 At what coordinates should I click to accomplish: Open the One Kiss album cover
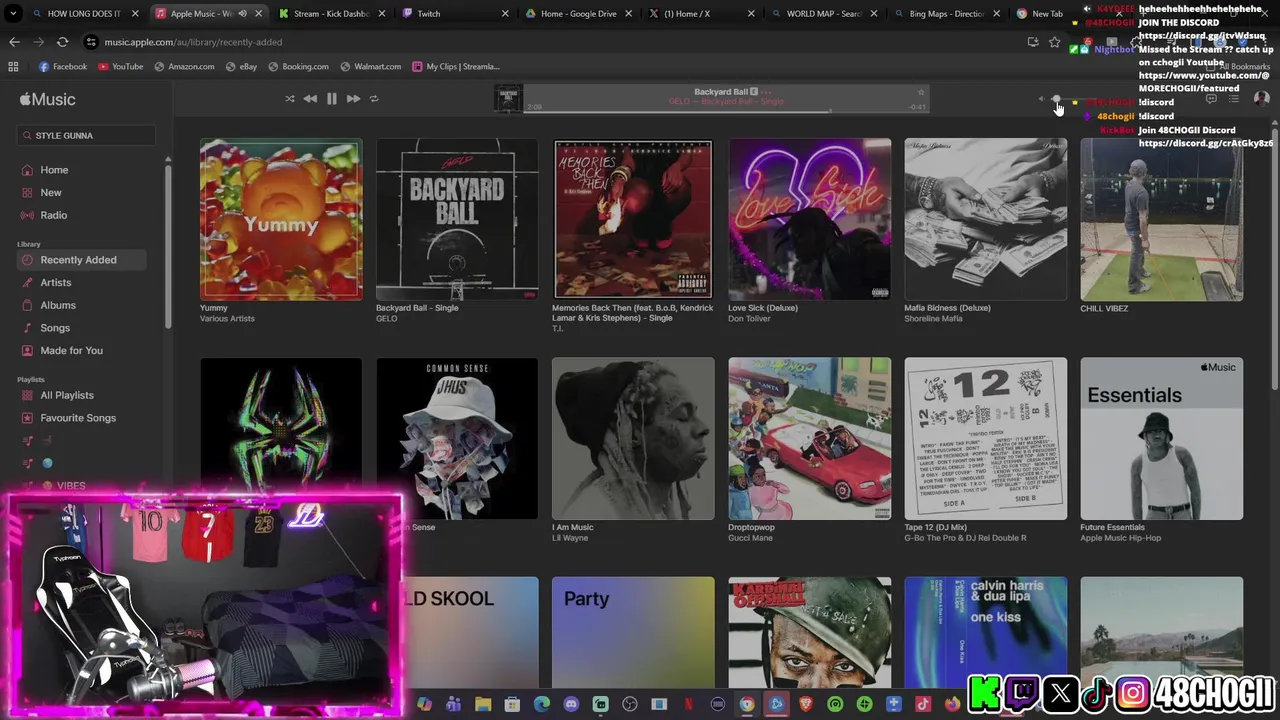985,632
